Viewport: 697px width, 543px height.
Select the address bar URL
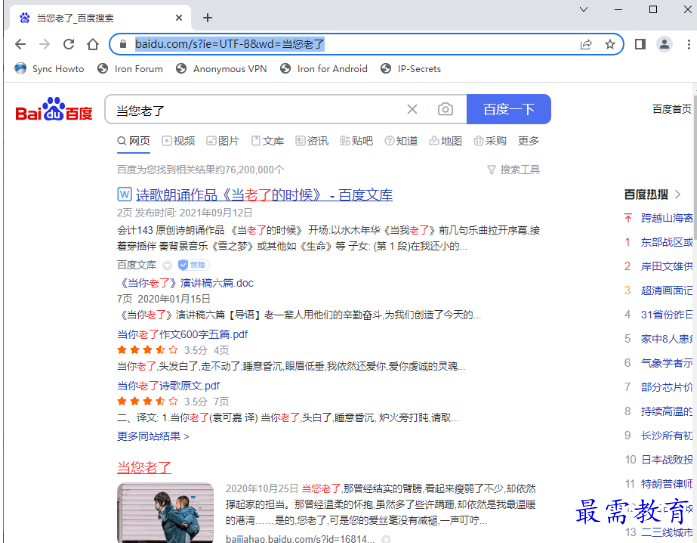pos(229,44)
